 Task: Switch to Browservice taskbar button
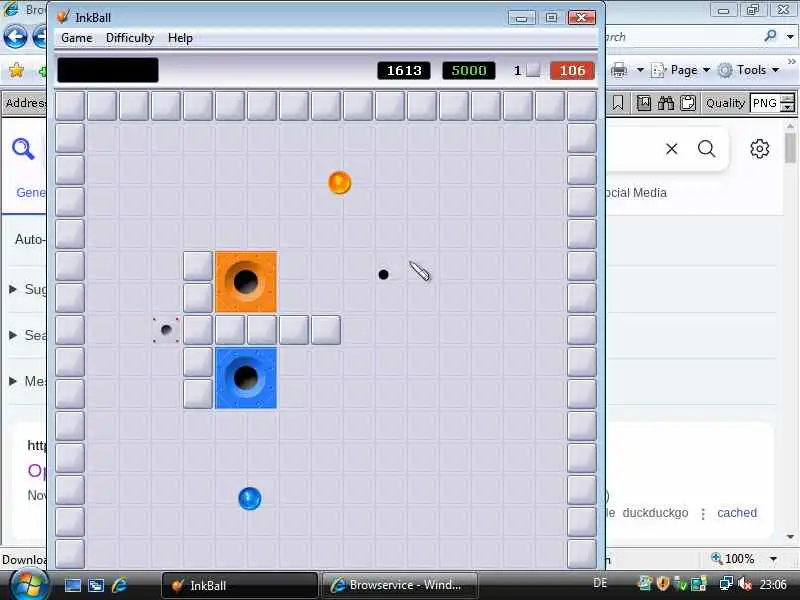click(399, 585)
